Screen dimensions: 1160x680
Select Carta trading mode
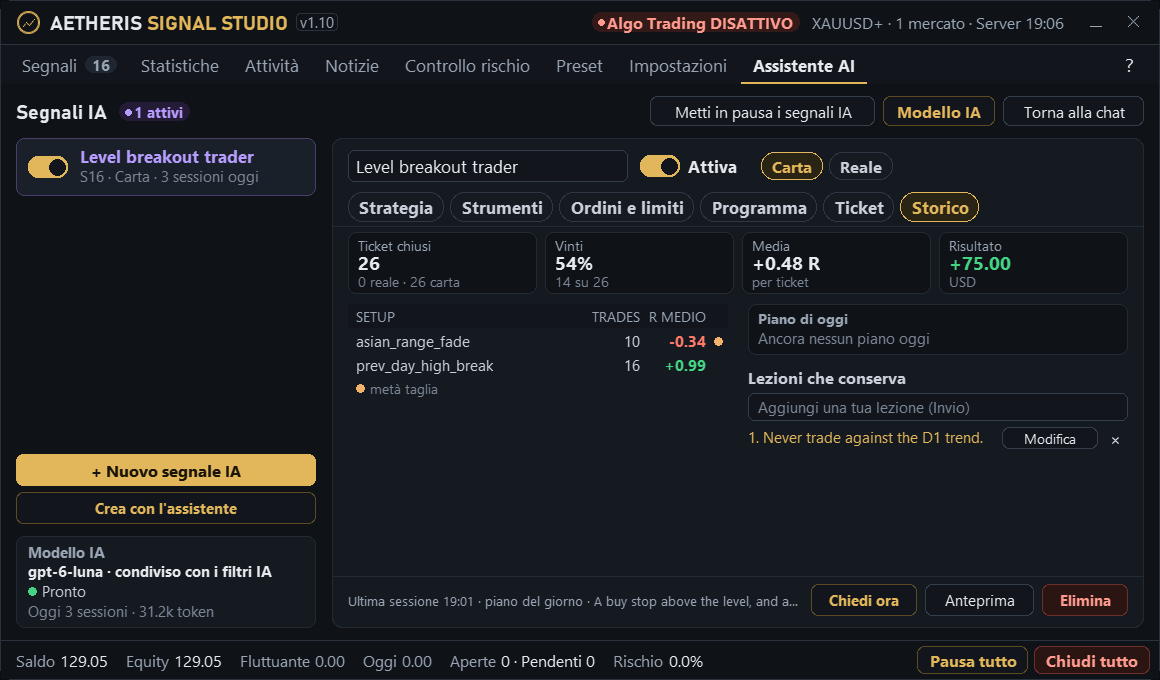(792, 167)
